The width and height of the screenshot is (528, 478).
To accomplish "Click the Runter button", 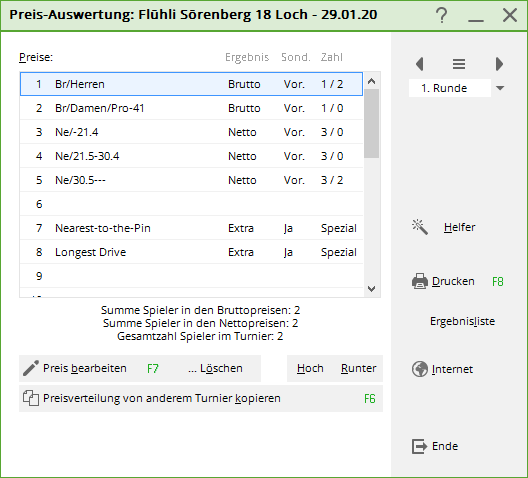I will pos(358,368).
